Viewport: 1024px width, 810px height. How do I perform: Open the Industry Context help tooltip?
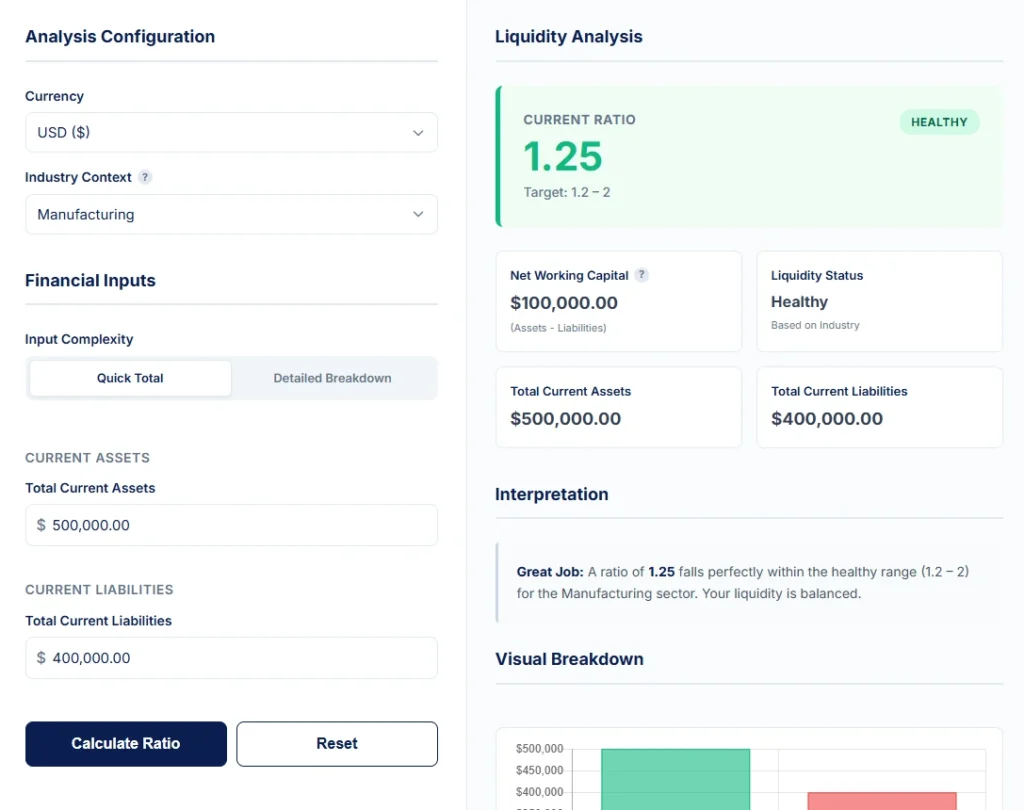click(x=147, y=177)
